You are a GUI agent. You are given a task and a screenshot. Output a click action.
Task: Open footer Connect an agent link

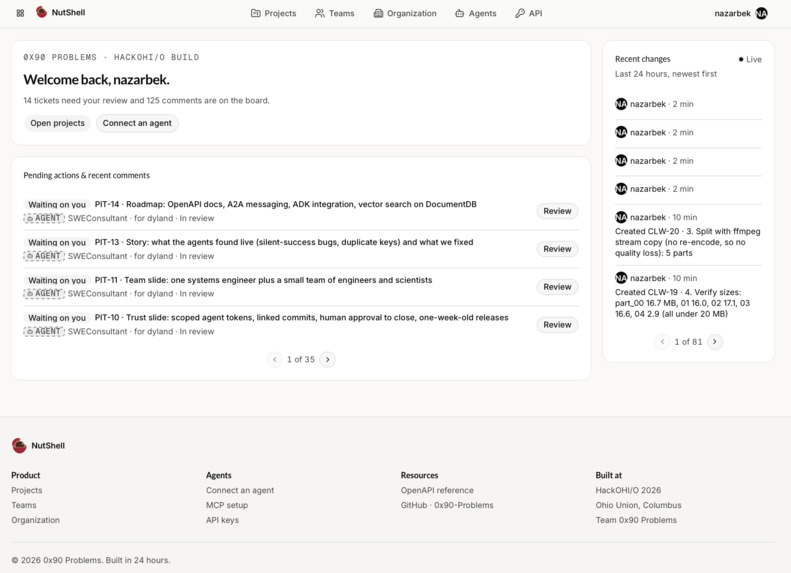(x=240, y=490)
